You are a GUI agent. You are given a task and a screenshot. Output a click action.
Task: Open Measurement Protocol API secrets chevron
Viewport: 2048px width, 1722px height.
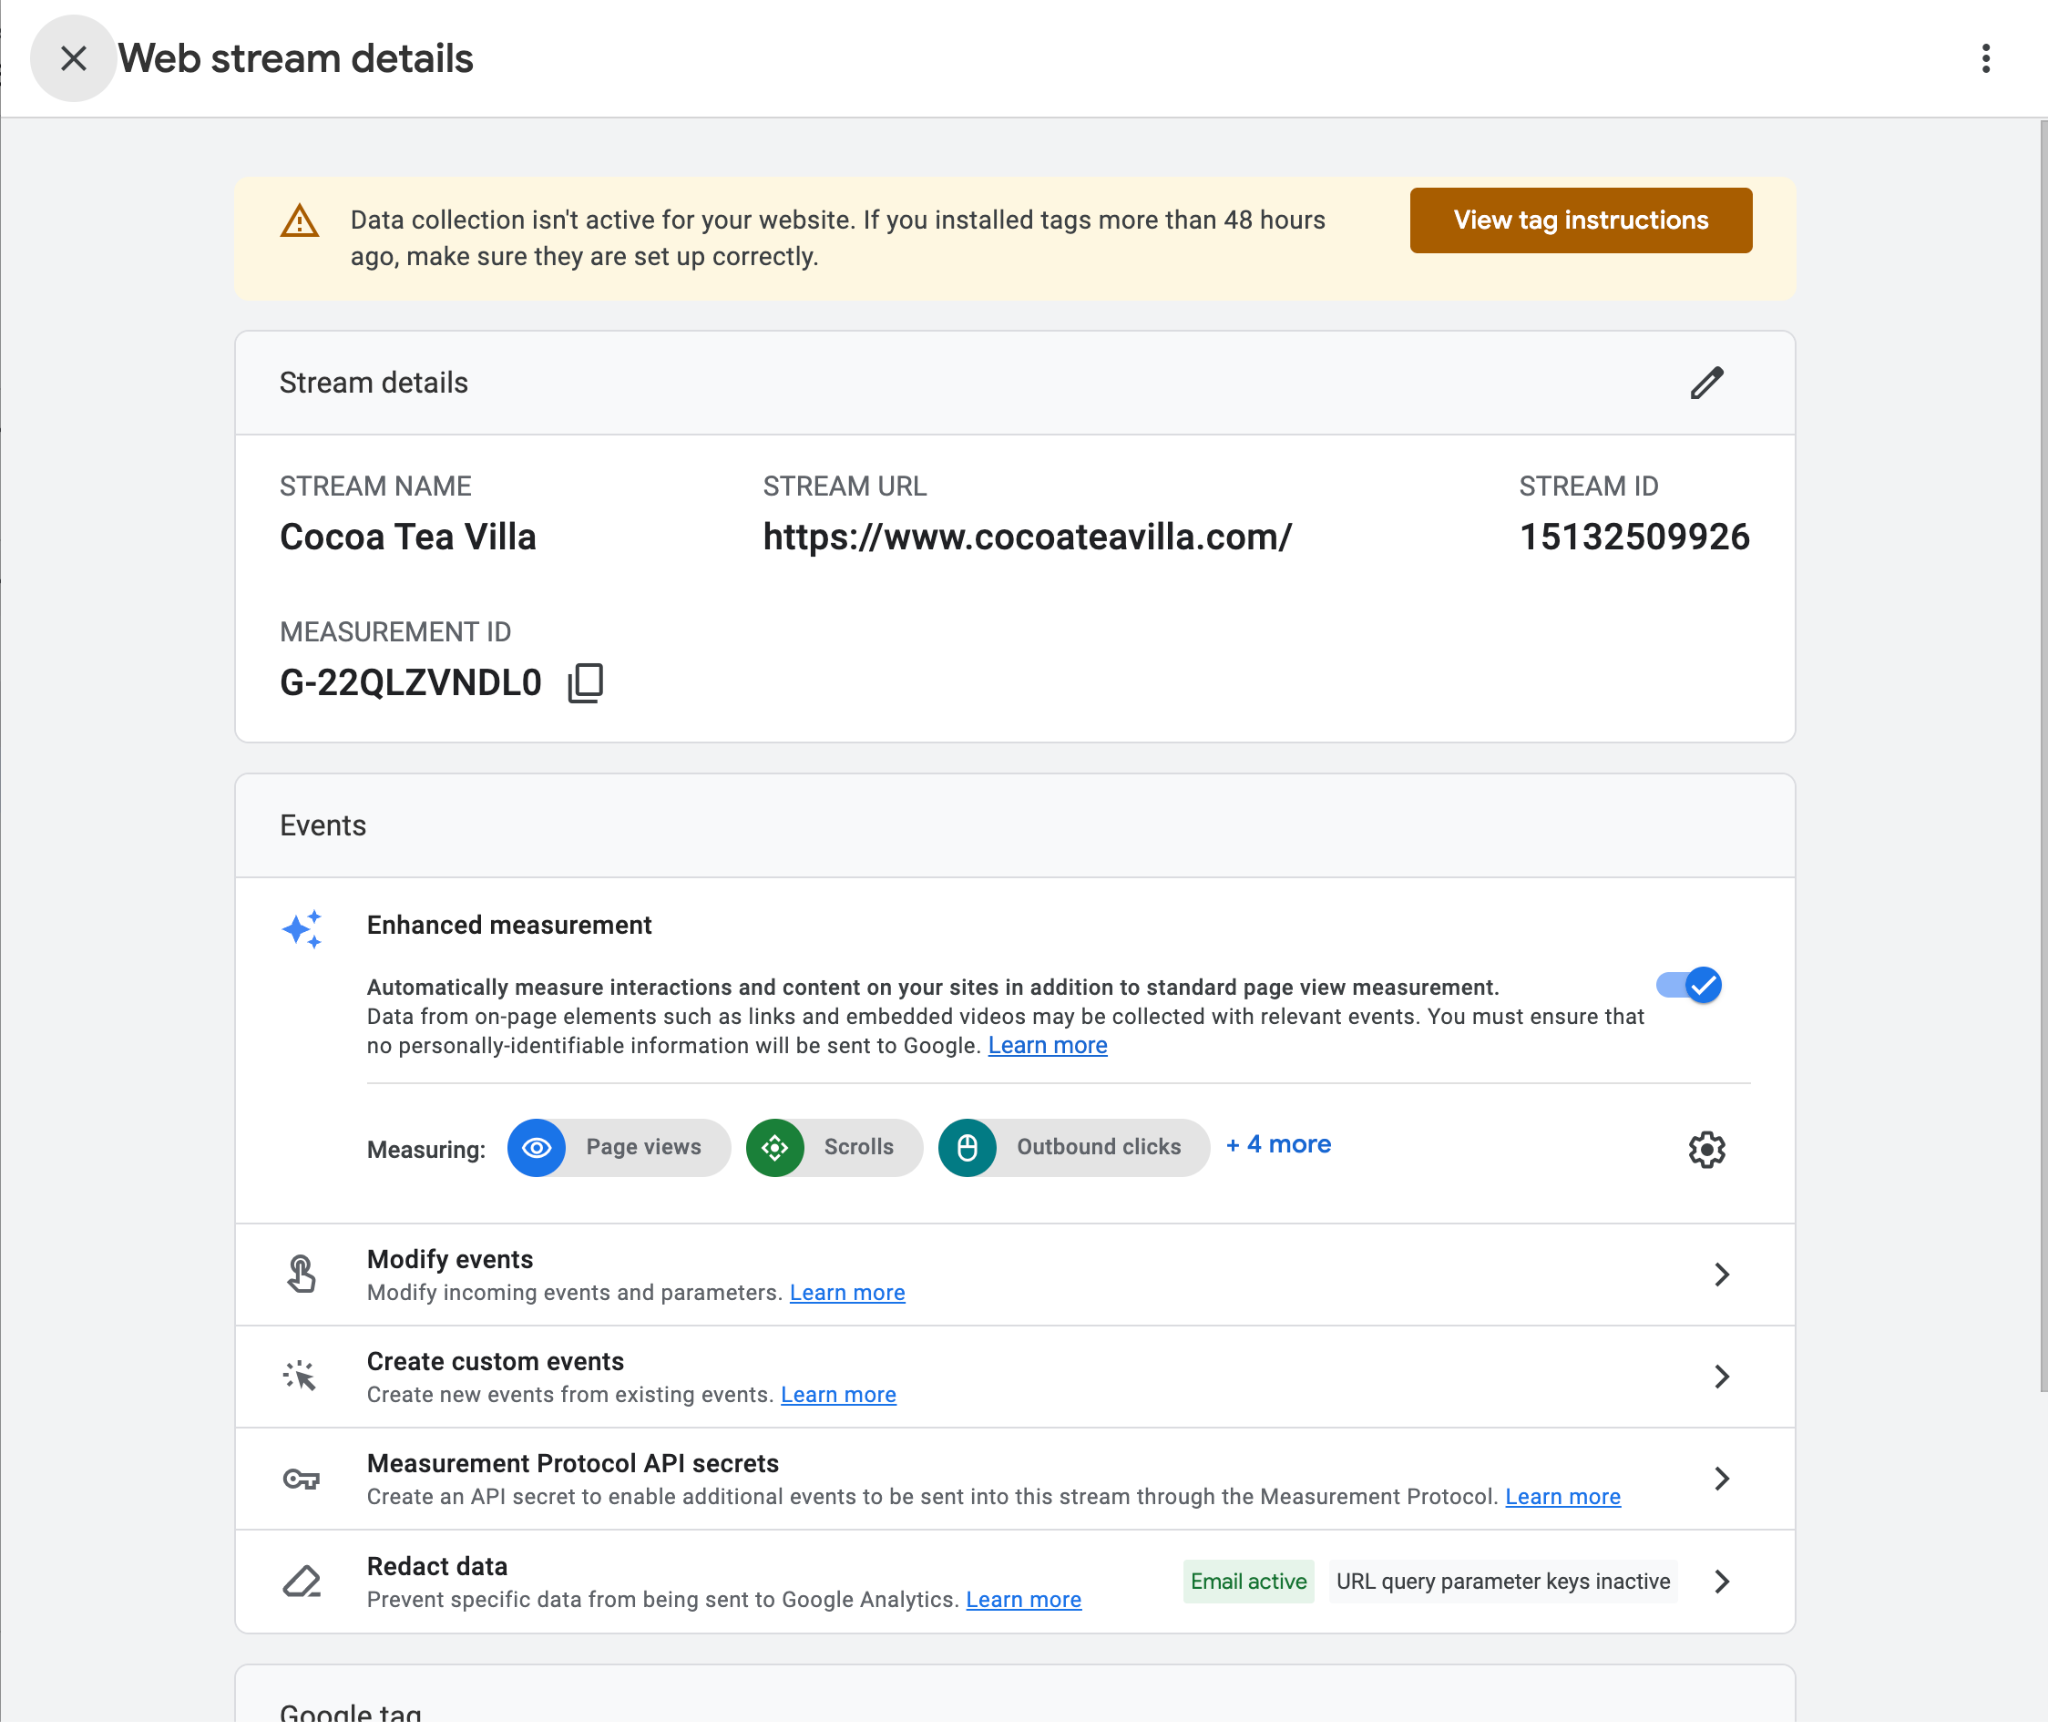click(1721, 1478)
